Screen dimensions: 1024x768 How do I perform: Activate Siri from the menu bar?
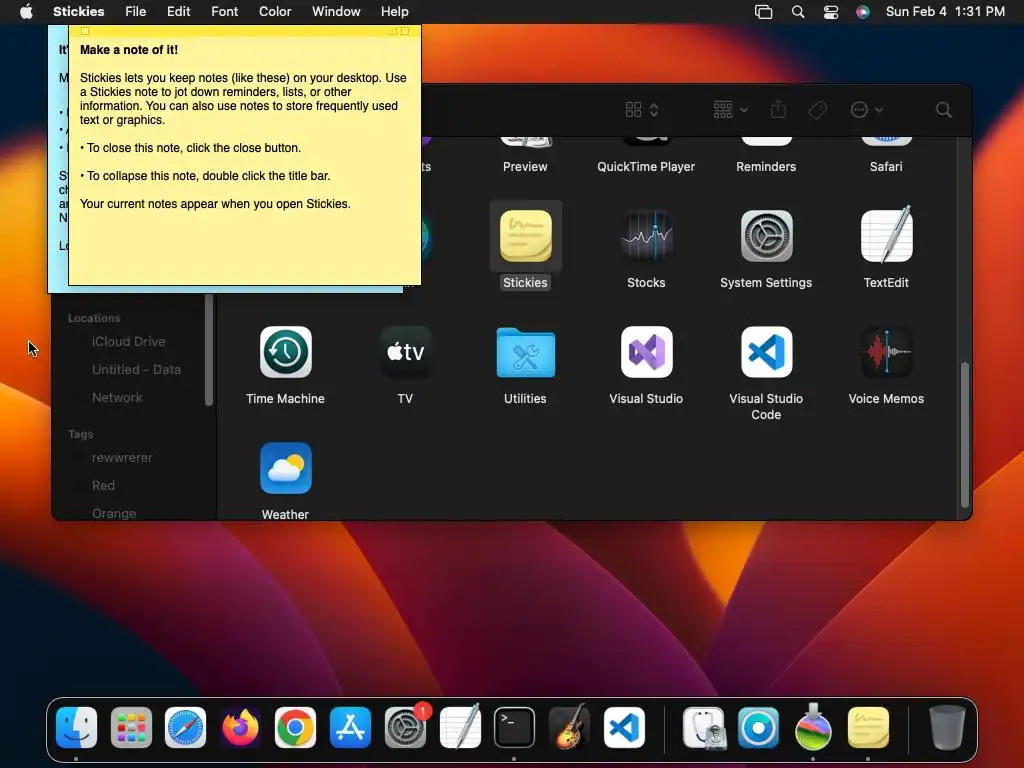point(863,11)
